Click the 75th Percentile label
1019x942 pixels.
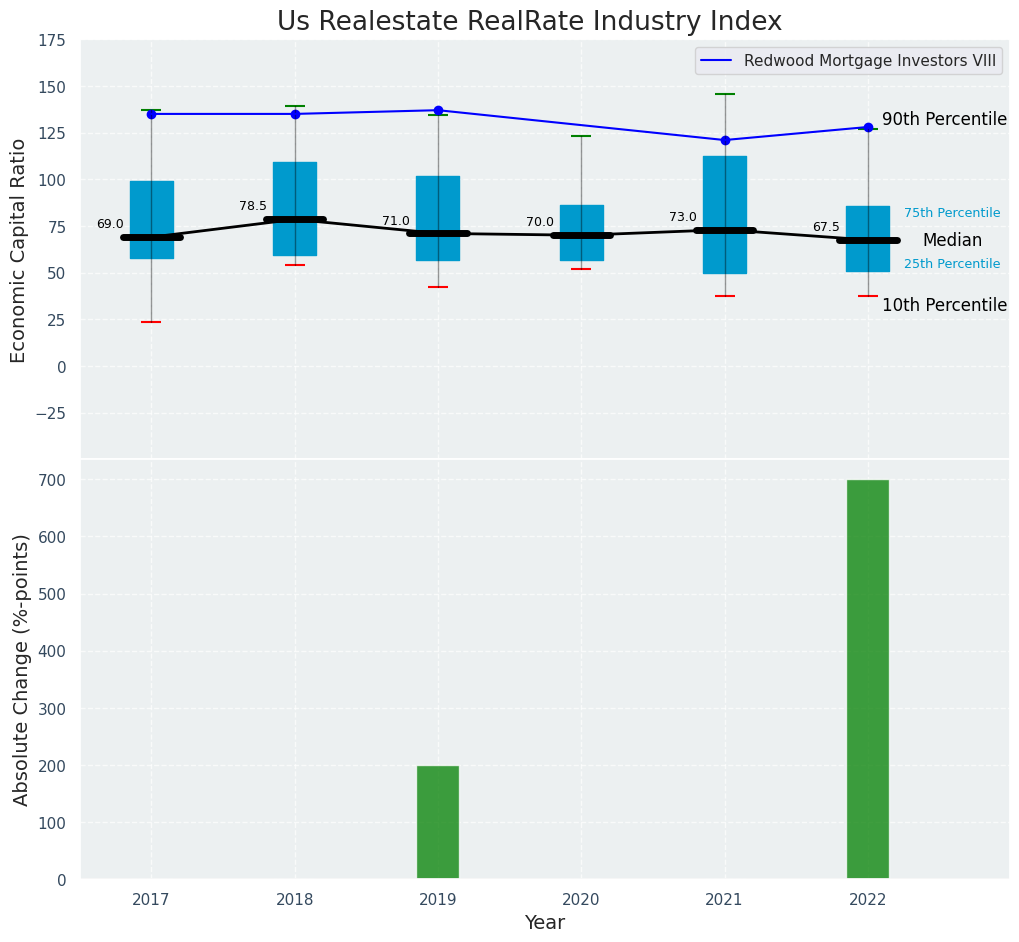[951, 213]
